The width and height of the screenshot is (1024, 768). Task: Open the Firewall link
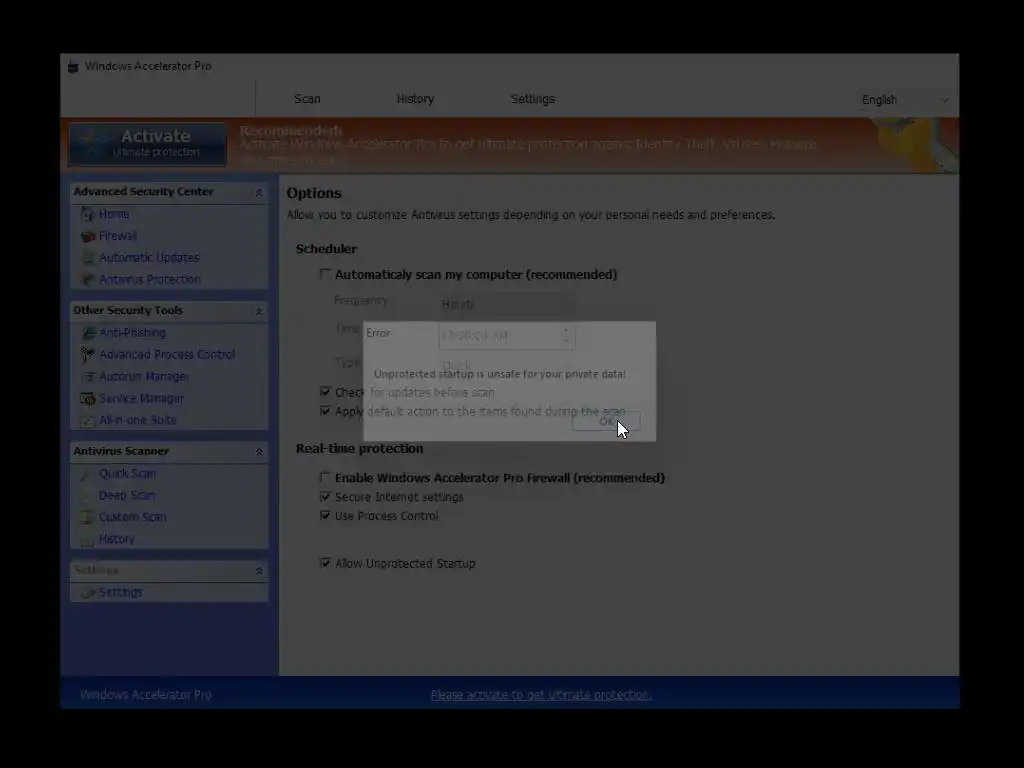[x=118, y=236]
